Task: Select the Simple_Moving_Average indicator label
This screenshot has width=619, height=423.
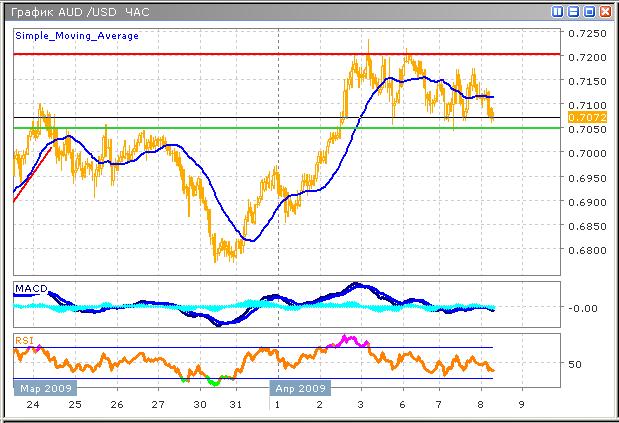Action: click(77, 35)
